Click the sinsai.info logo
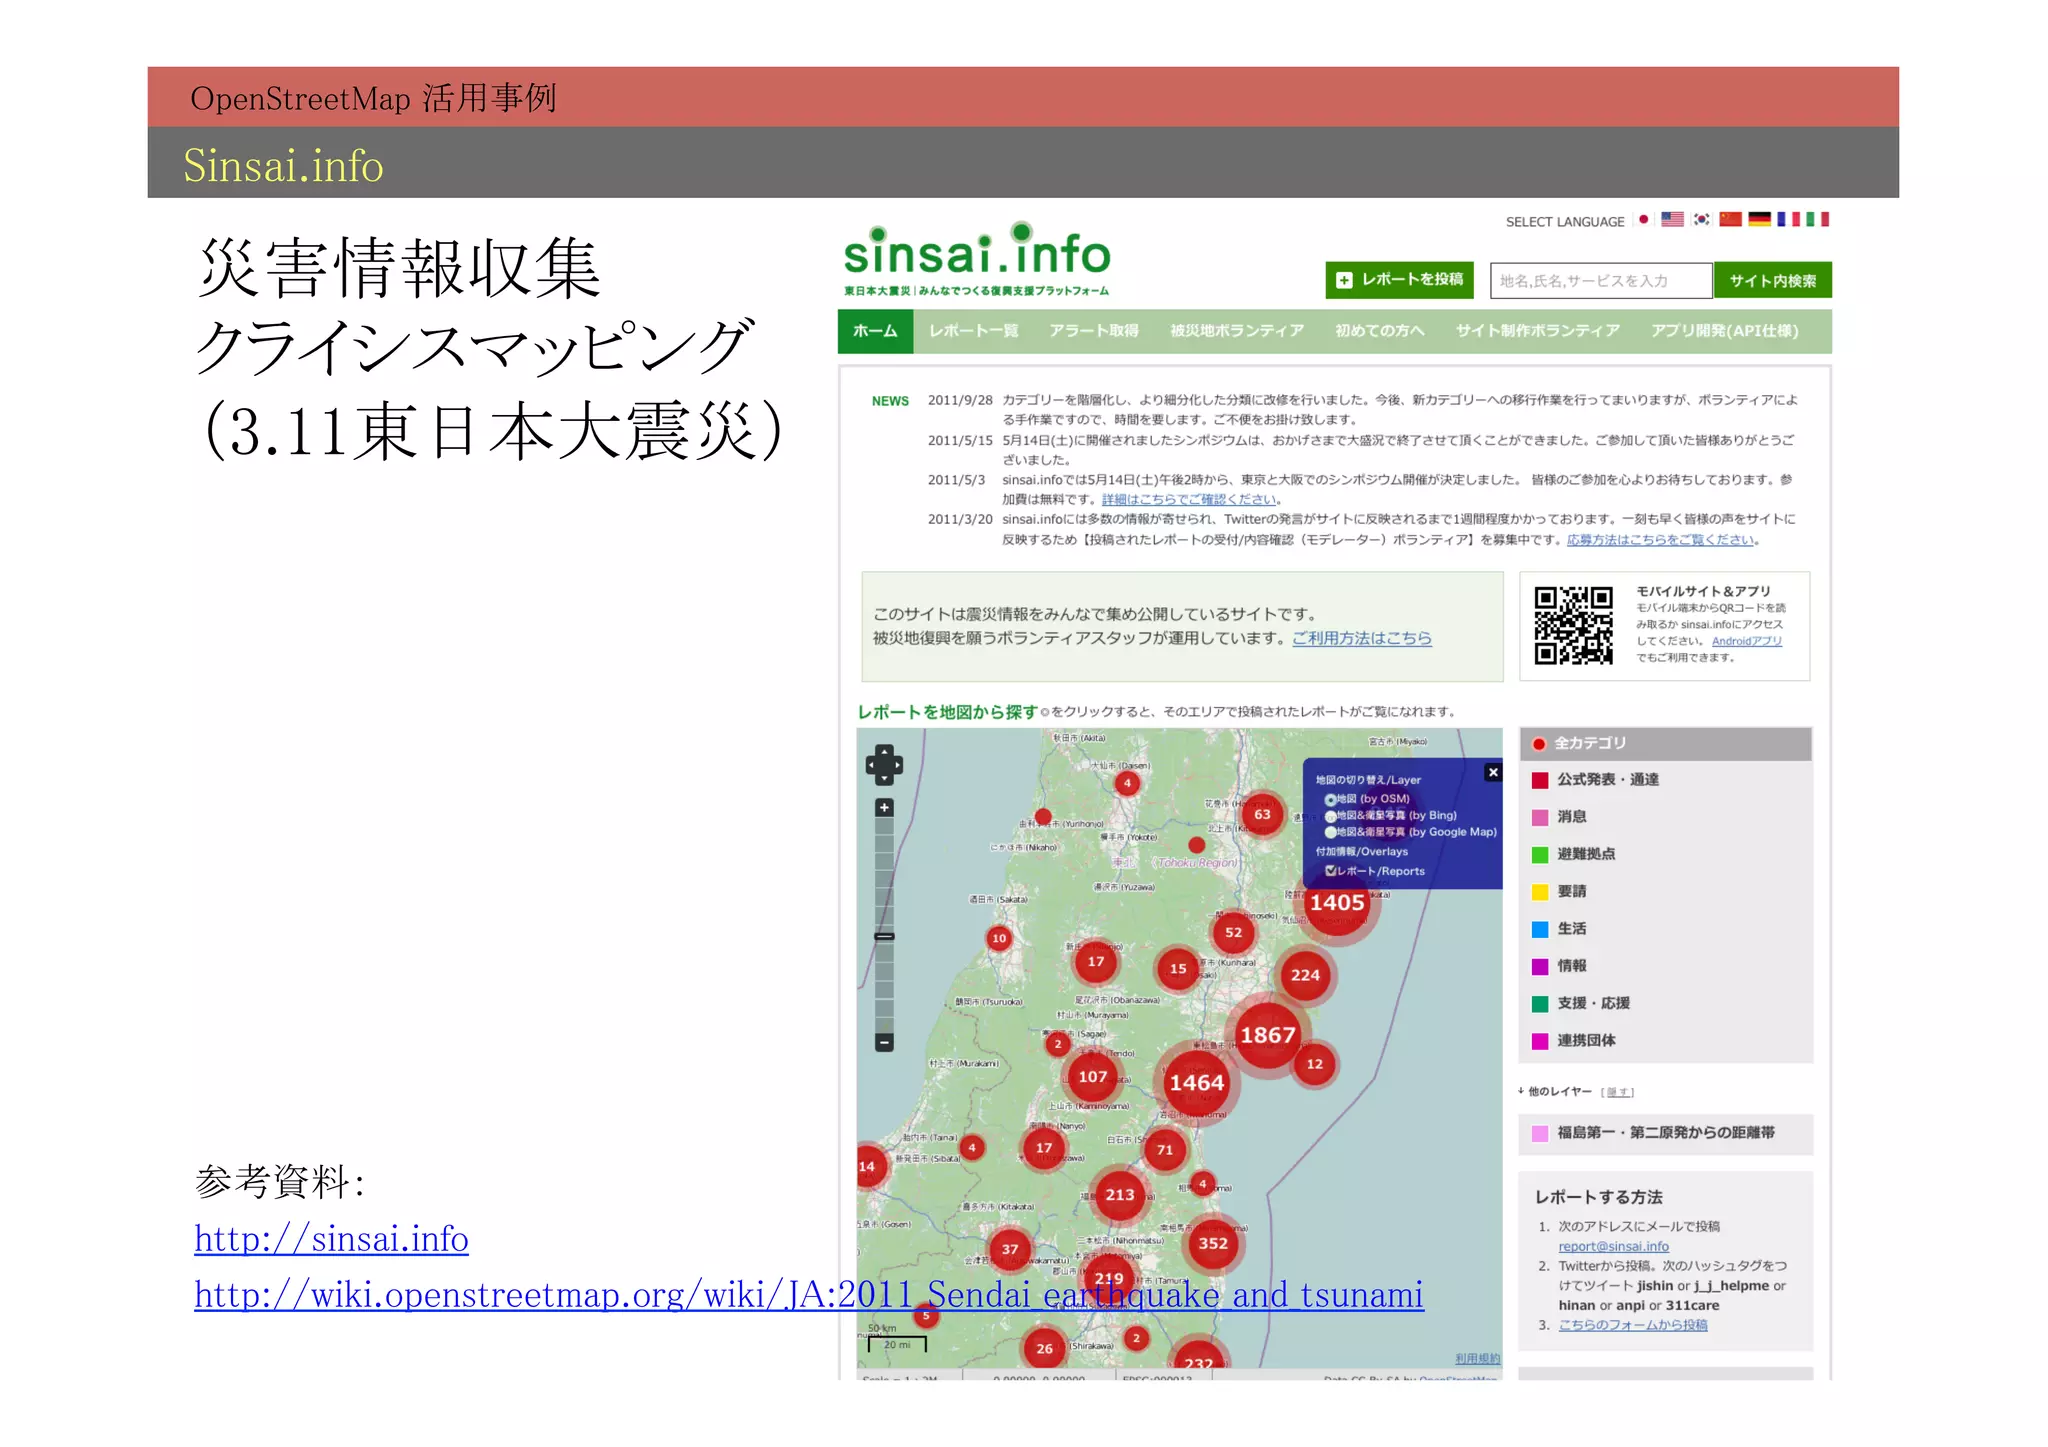The image size is (2048, 1447). (x=977, y=259)
